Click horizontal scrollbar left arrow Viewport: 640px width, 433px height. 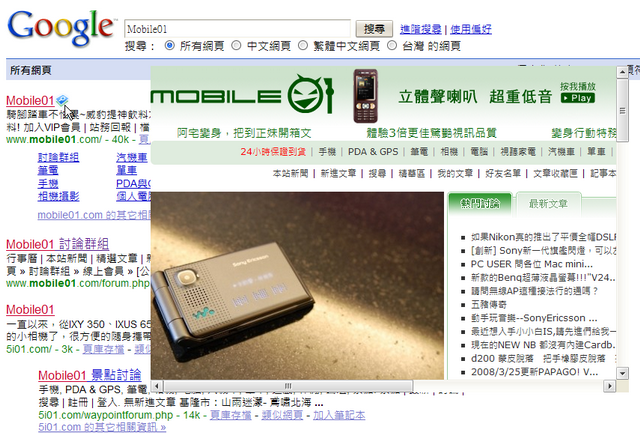coord(157,386)
